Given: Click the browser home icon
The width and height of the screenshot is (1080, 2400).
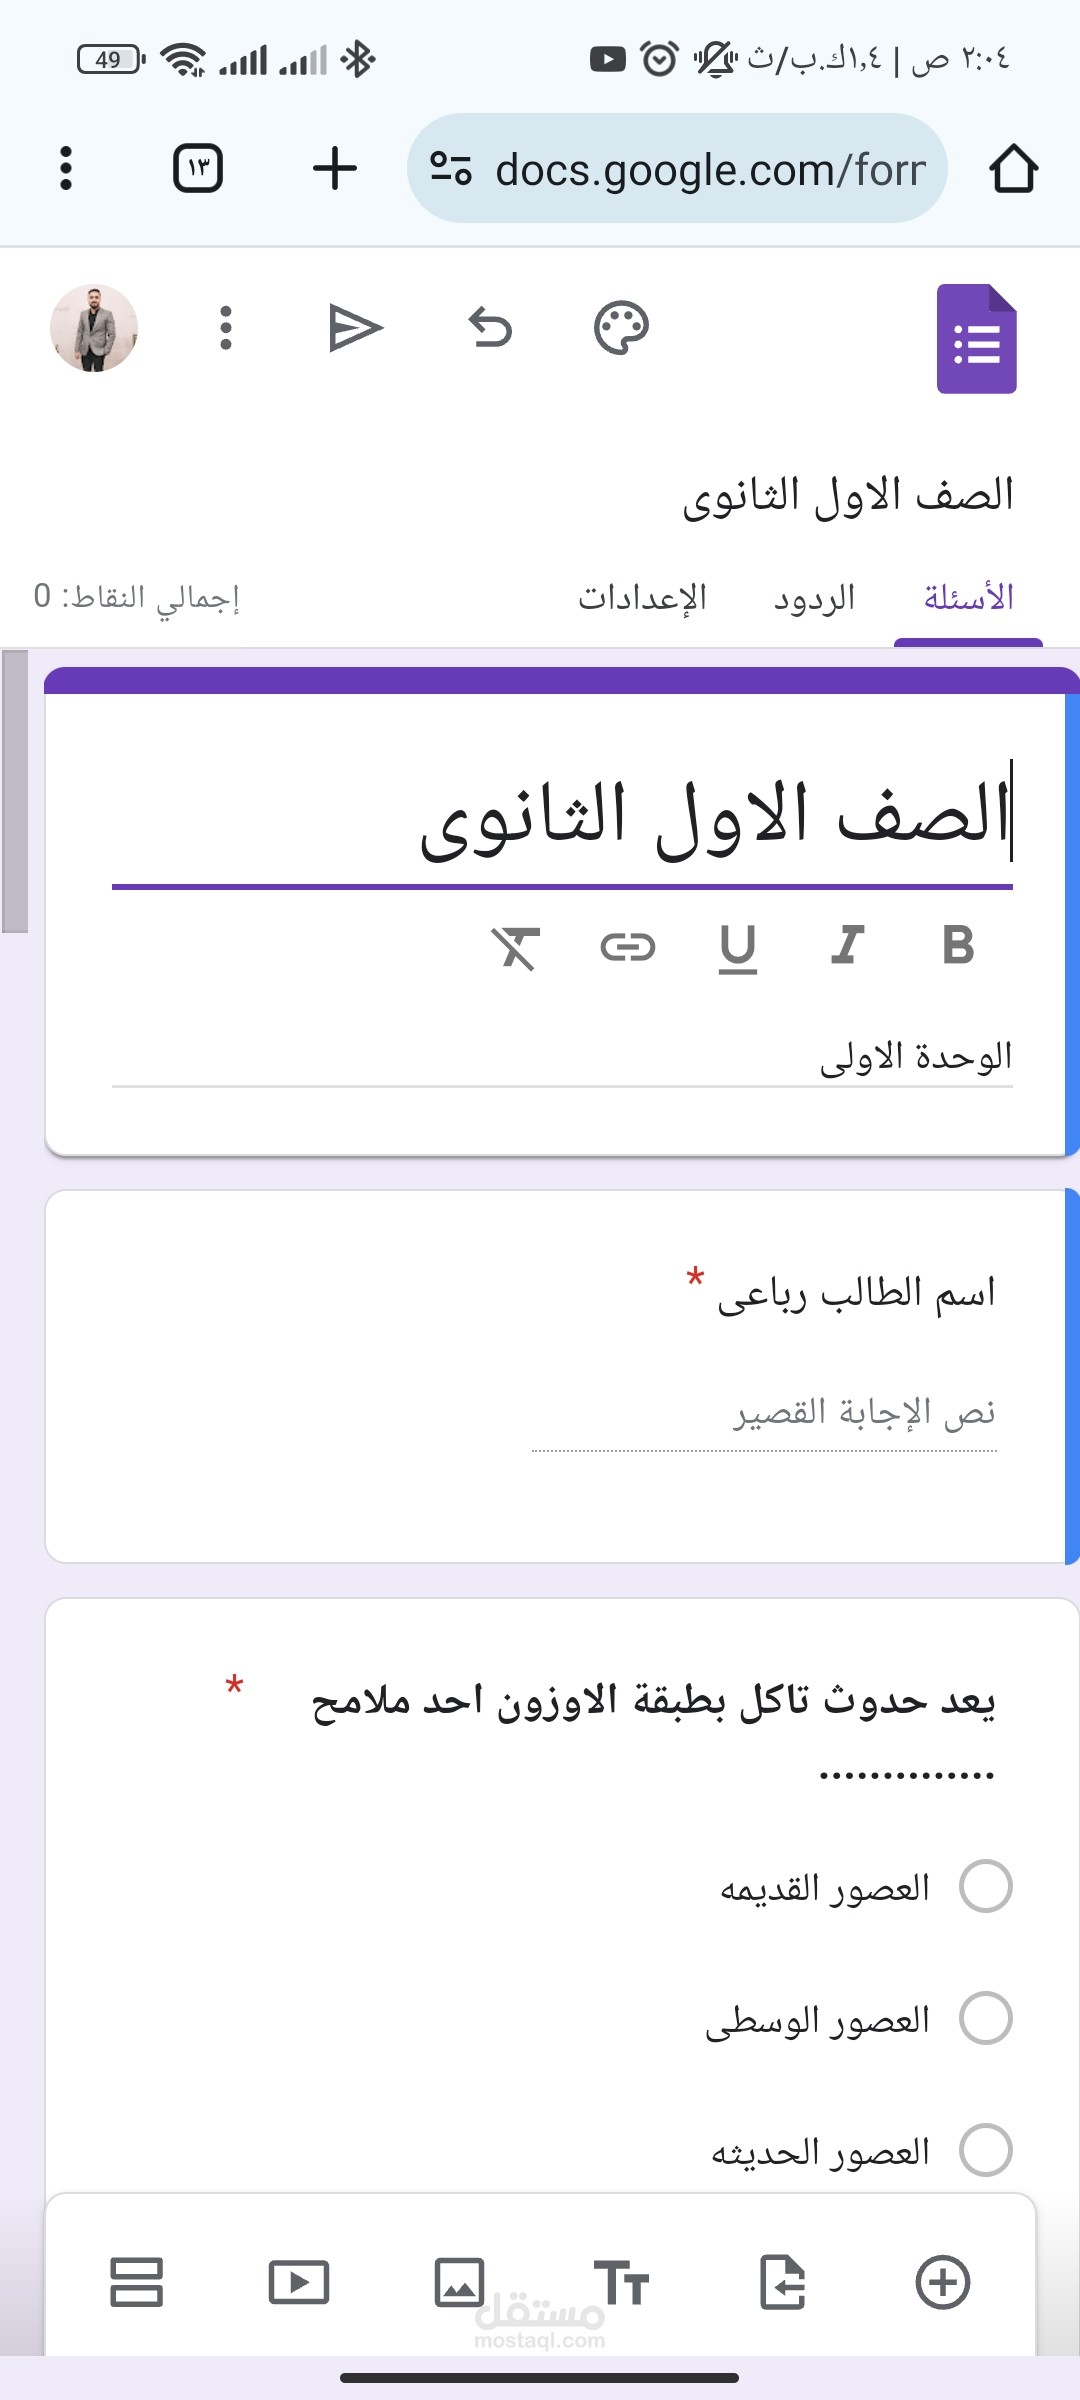Looking at the screenshot, I should click(x=1014, y=168).
